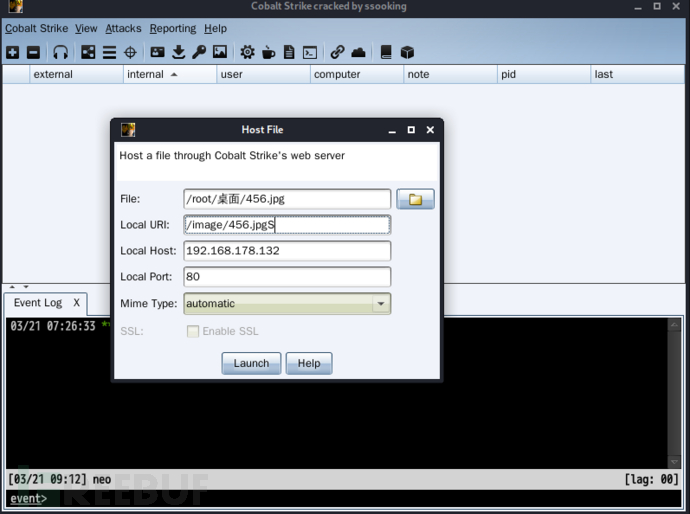This screenshot has height=514, width=690.
Task: Open the Keystrokes key icon
Action: [x=199, y=52]
